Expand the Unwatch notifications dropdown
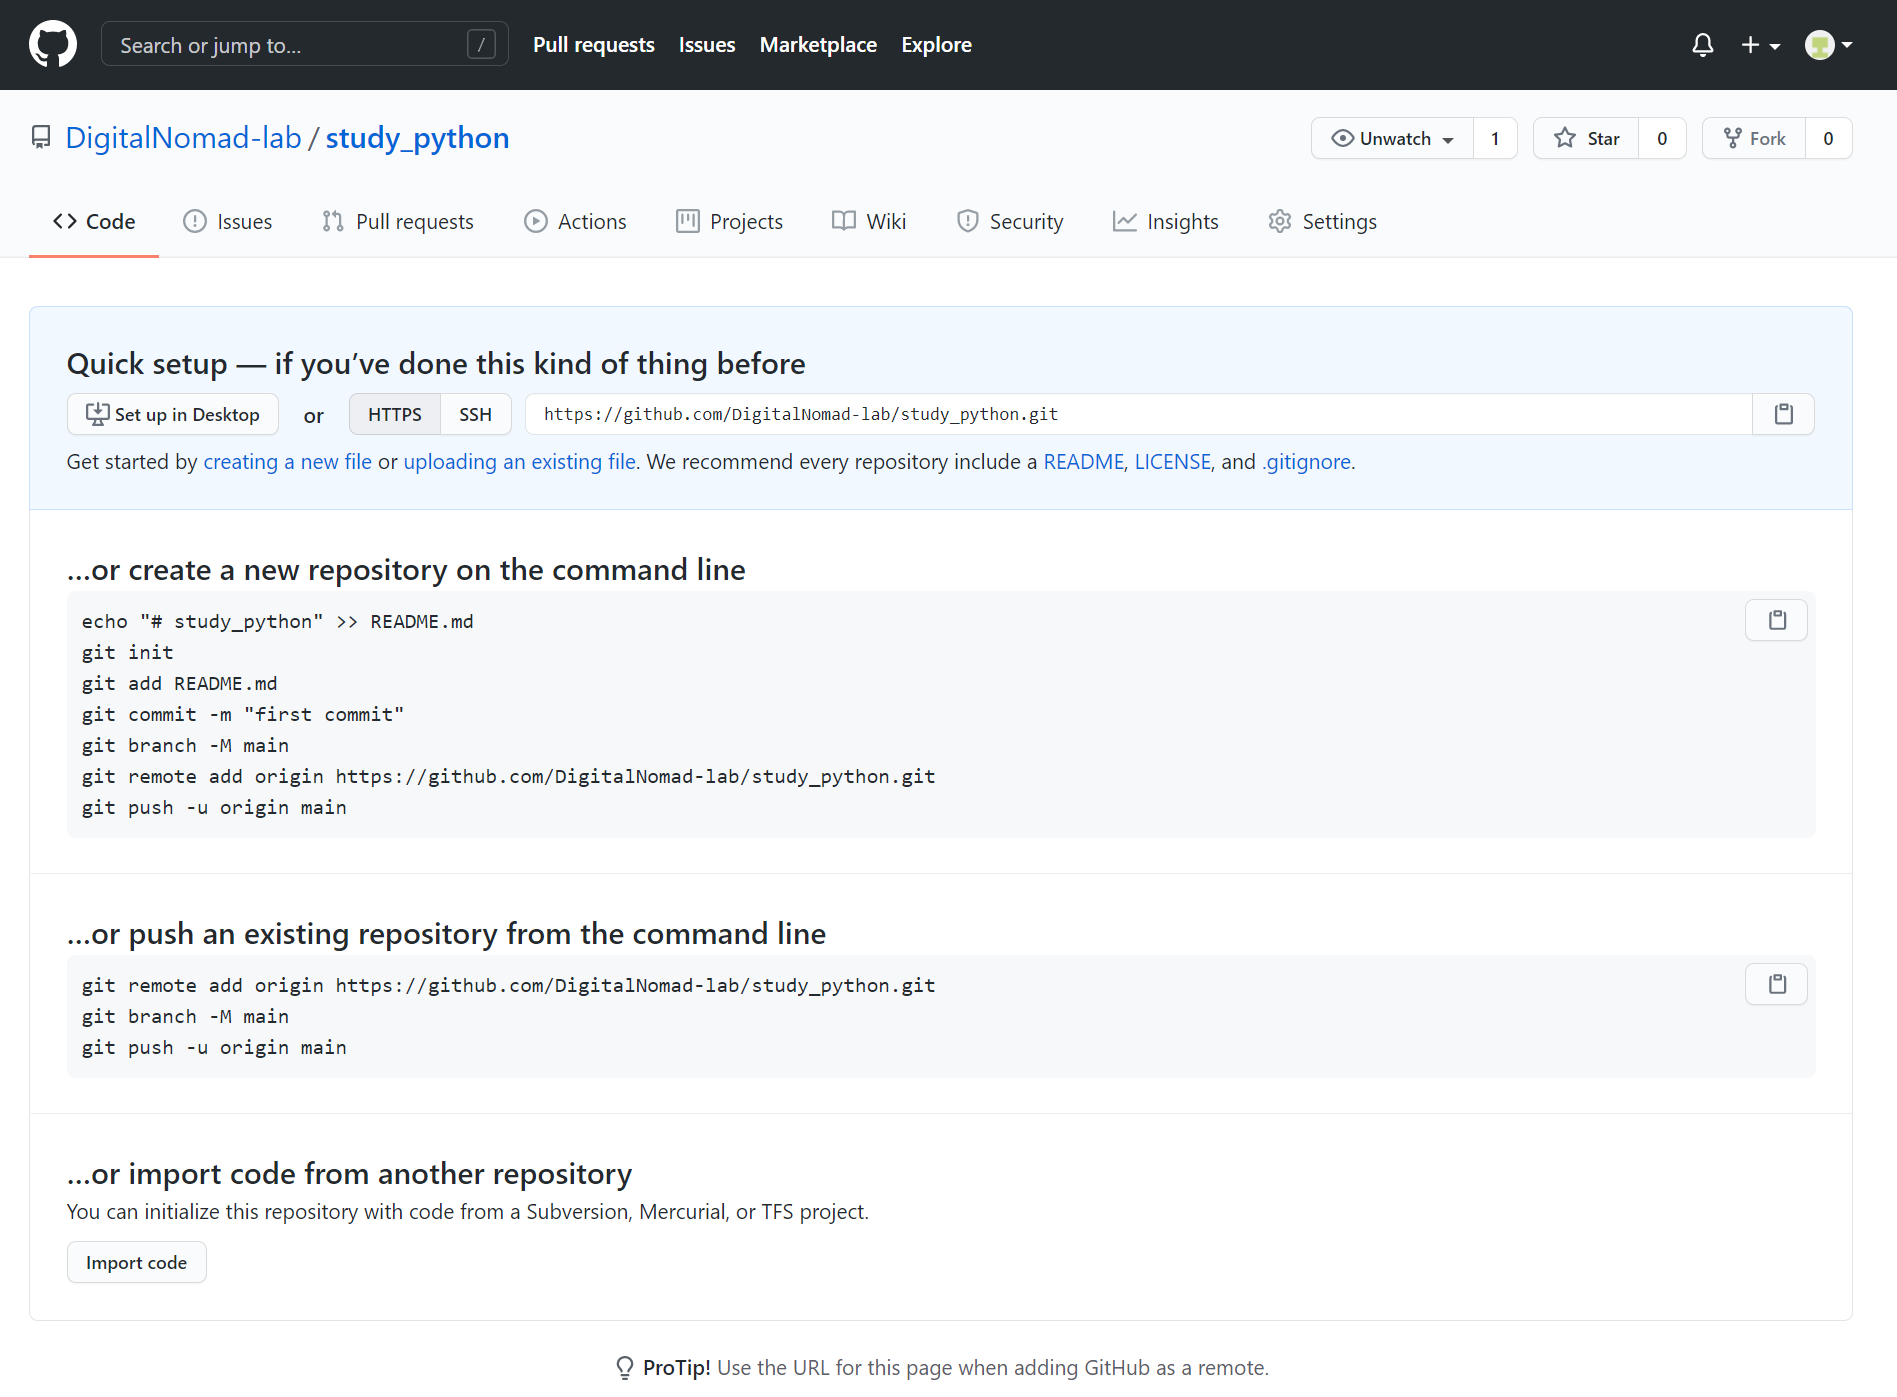The height and width of the screenshot is (1397, 1897). point(1392,139)
